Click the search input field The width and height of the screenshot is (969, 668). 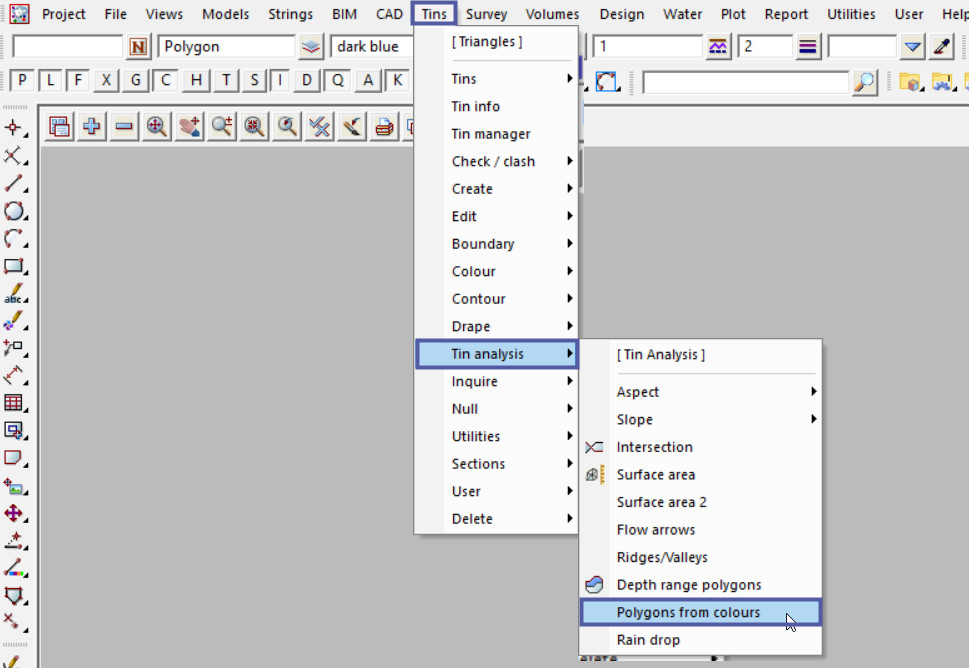745,82
